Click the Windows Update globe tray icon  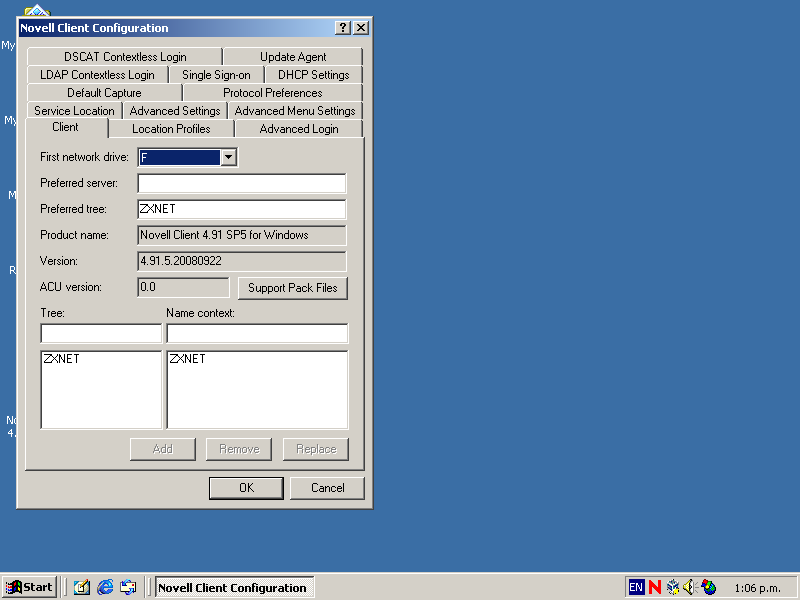point(709,587)
